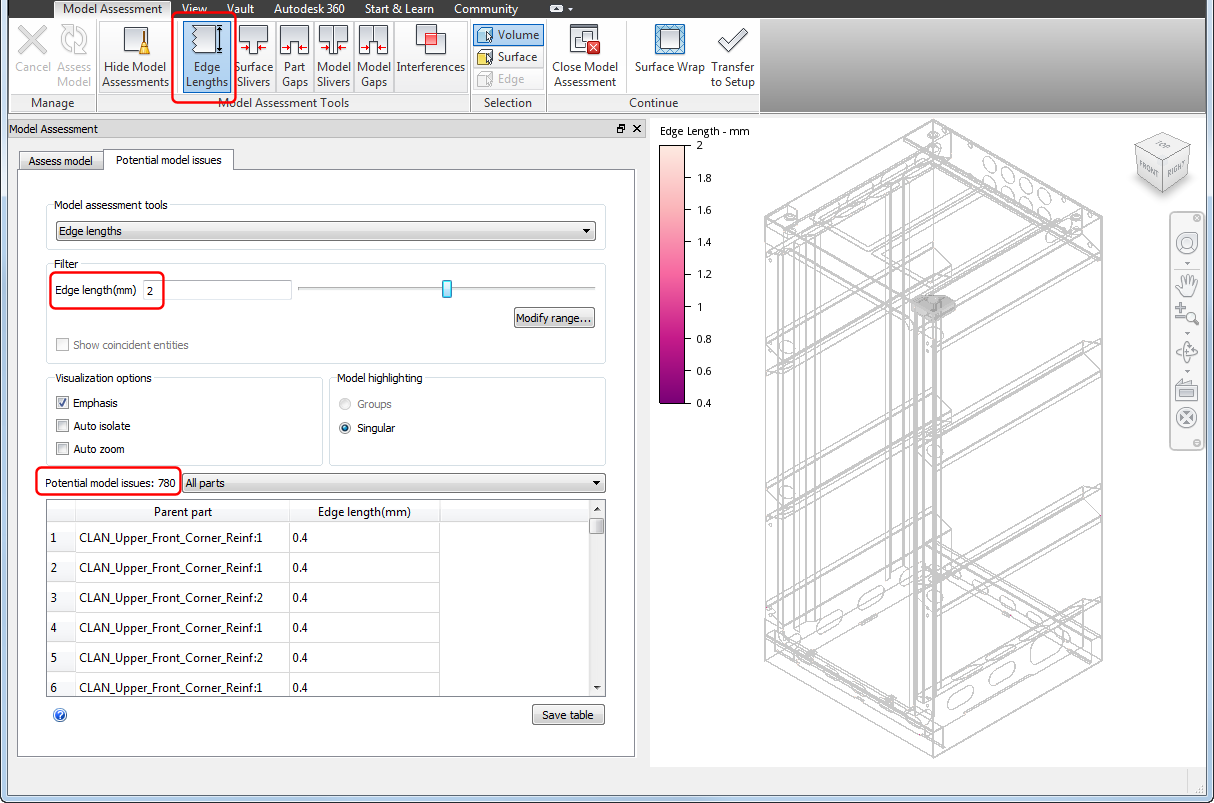Open the All parts filter dropdown
The height and width of the screenshot is (803, 1214).
pos(393,483)
